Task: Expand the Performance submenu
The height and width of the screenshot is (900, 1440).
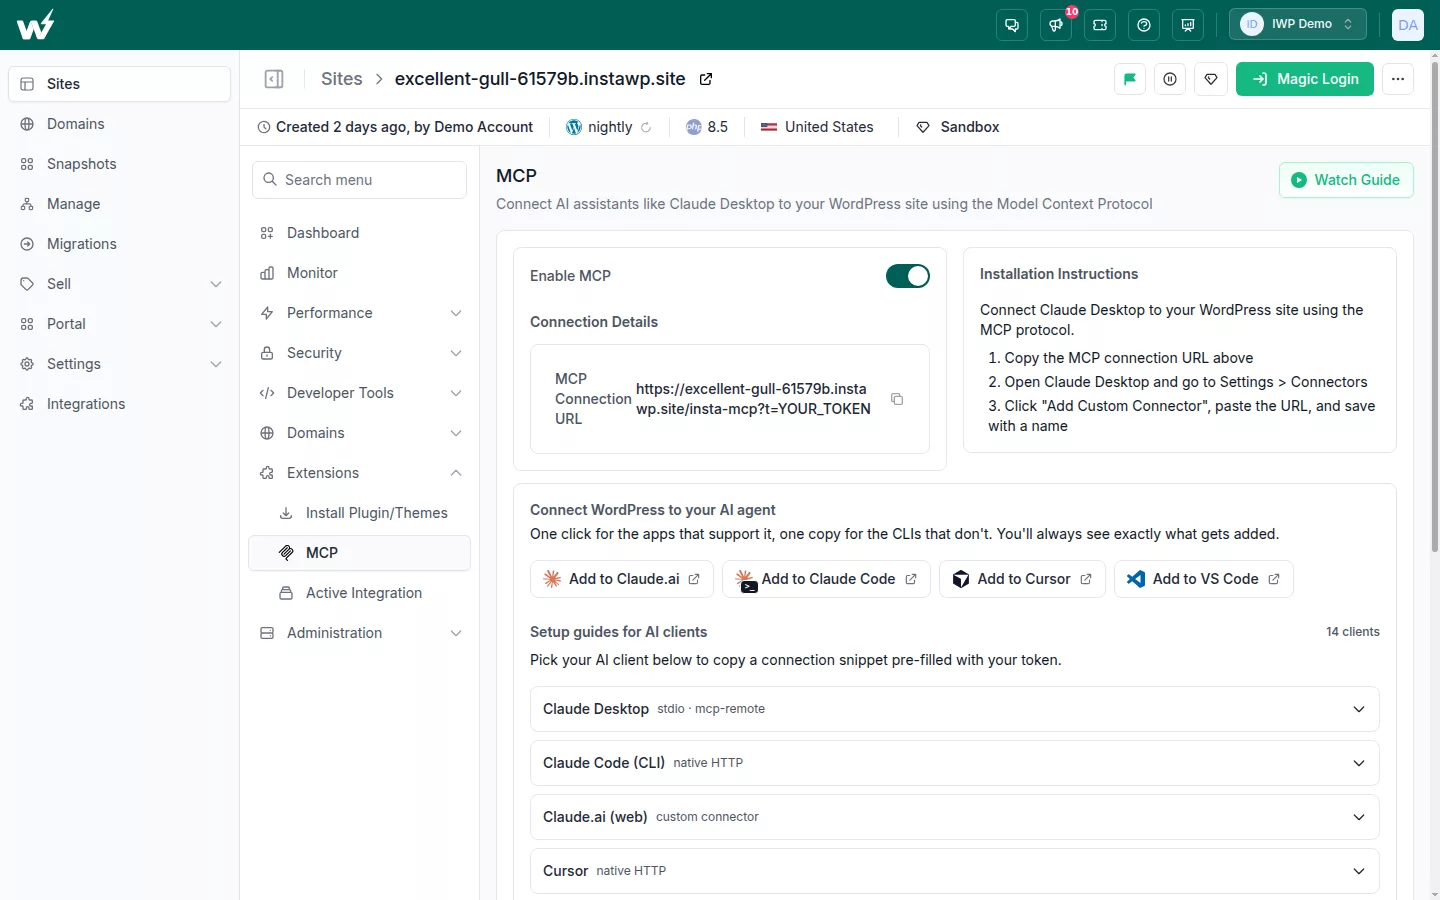Action: pyautogui.click(x=360, y=313)
